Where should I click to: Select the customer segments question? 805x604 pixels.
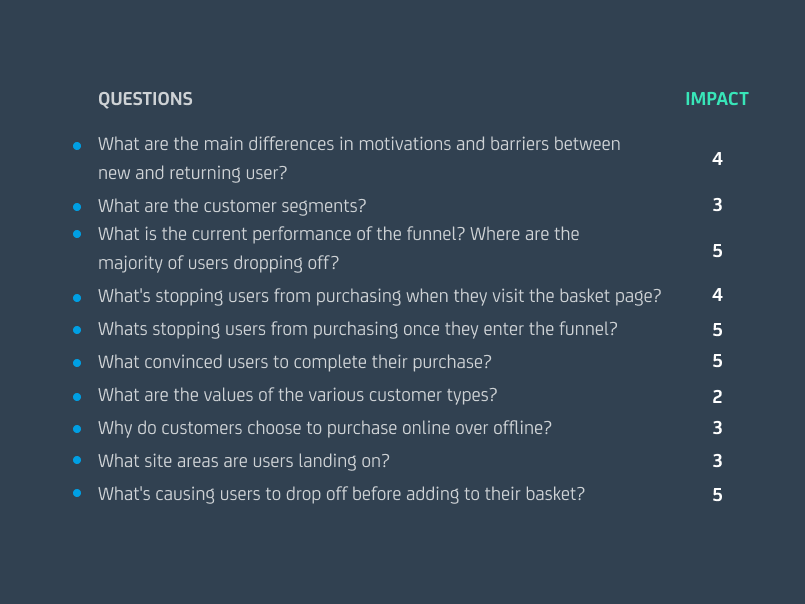tap(232, 206)
